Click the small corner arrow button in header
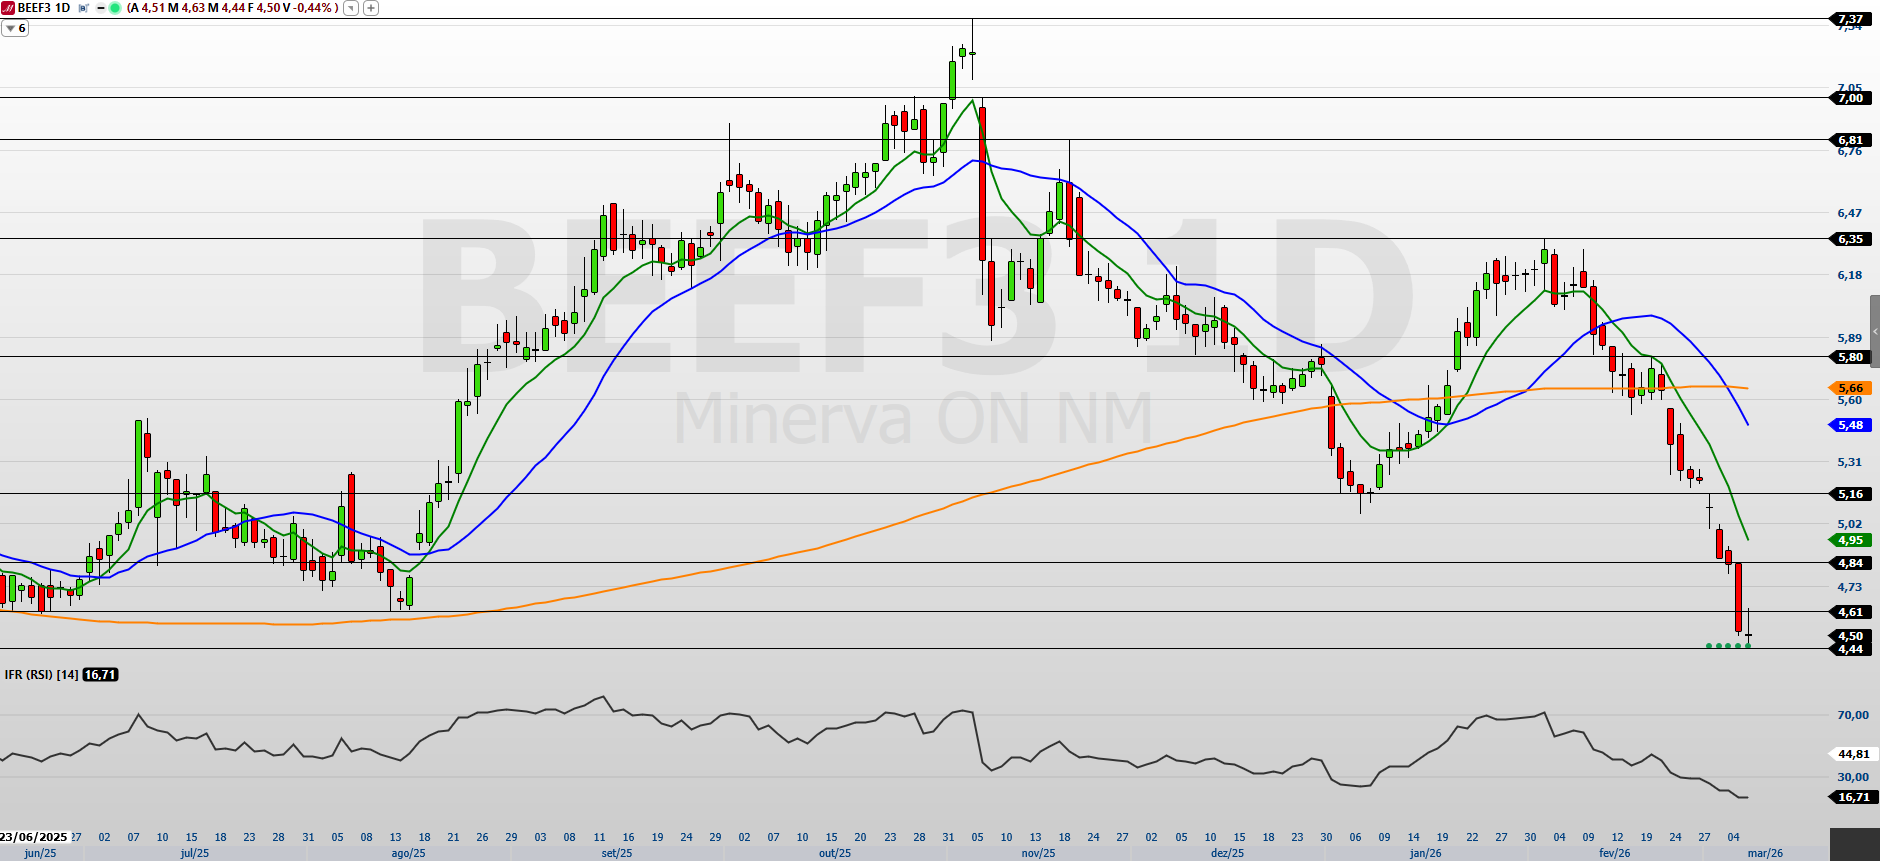 (351, 8)
